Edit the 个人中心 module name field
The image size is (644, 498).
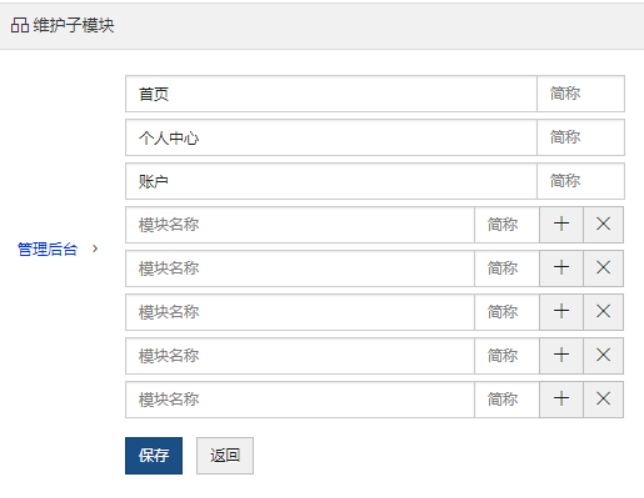click(331, 138)
